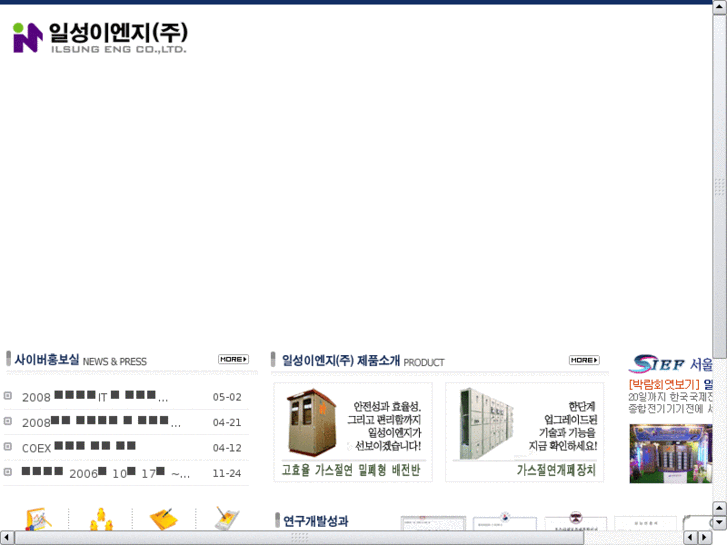Click the certificate strip left-arrow button
The image size is (727, 545).
690,538
